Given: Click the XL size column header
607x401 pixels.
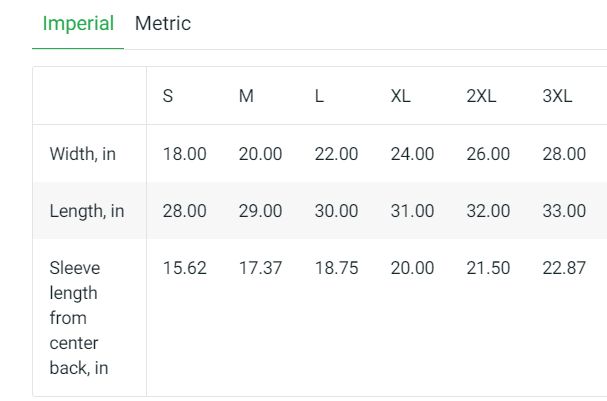Looking at the screenshot, I should [400, 97].
